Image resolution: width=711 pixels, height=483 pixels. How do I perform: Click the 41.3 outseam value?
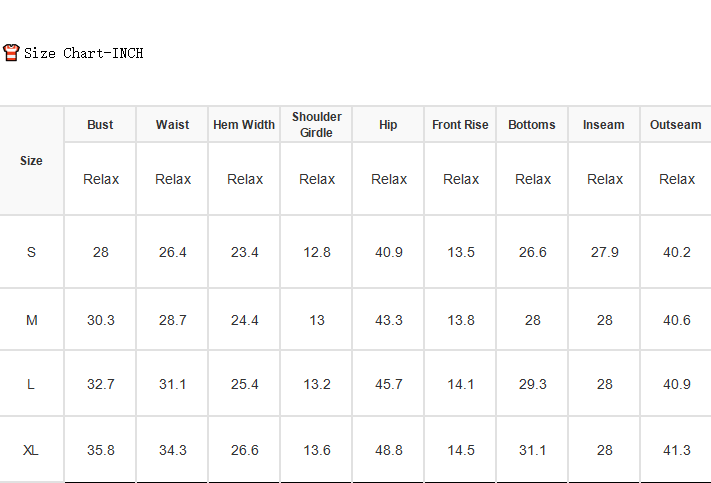coord(677,450)
